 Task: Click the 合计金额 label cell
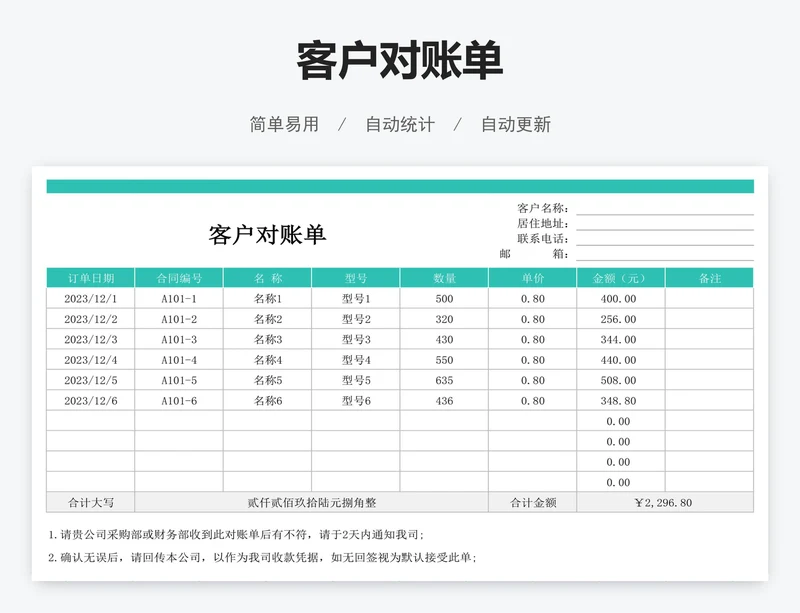pos(533,503)
